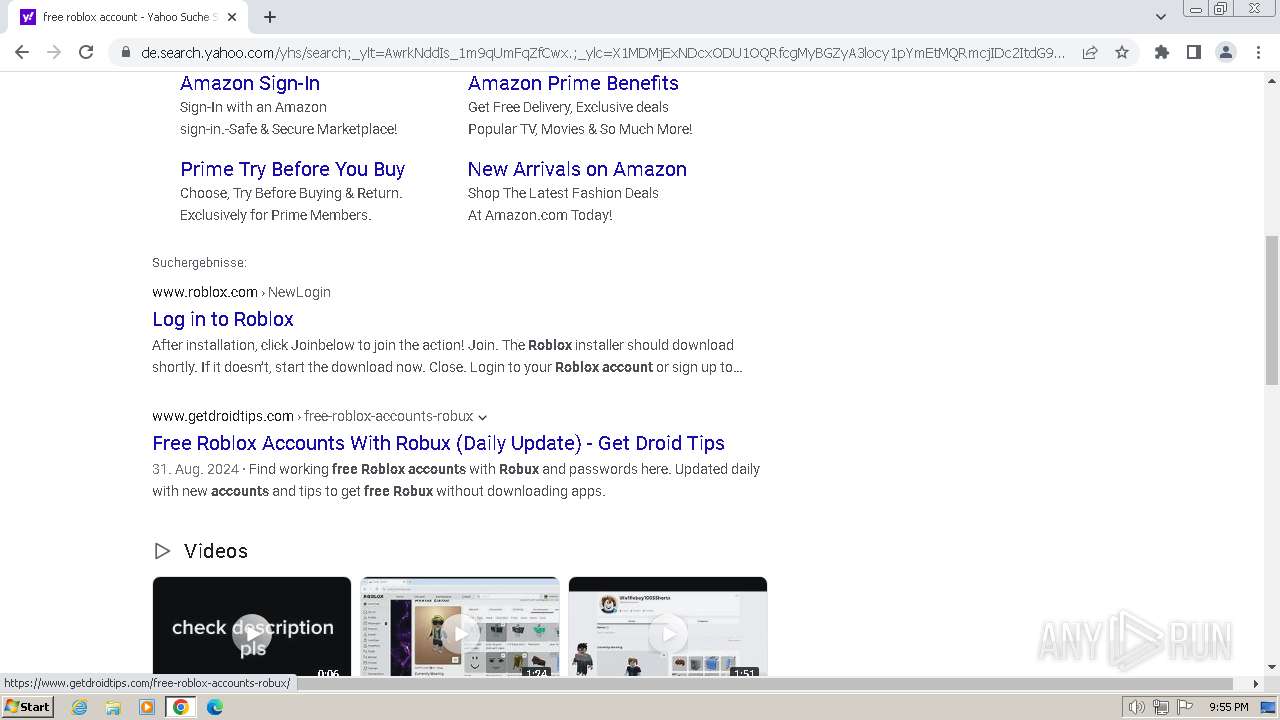This screenshot has width=1280, height=720.
Task: Expand the getdroidtips result options chevron
Action: [482, 417]
